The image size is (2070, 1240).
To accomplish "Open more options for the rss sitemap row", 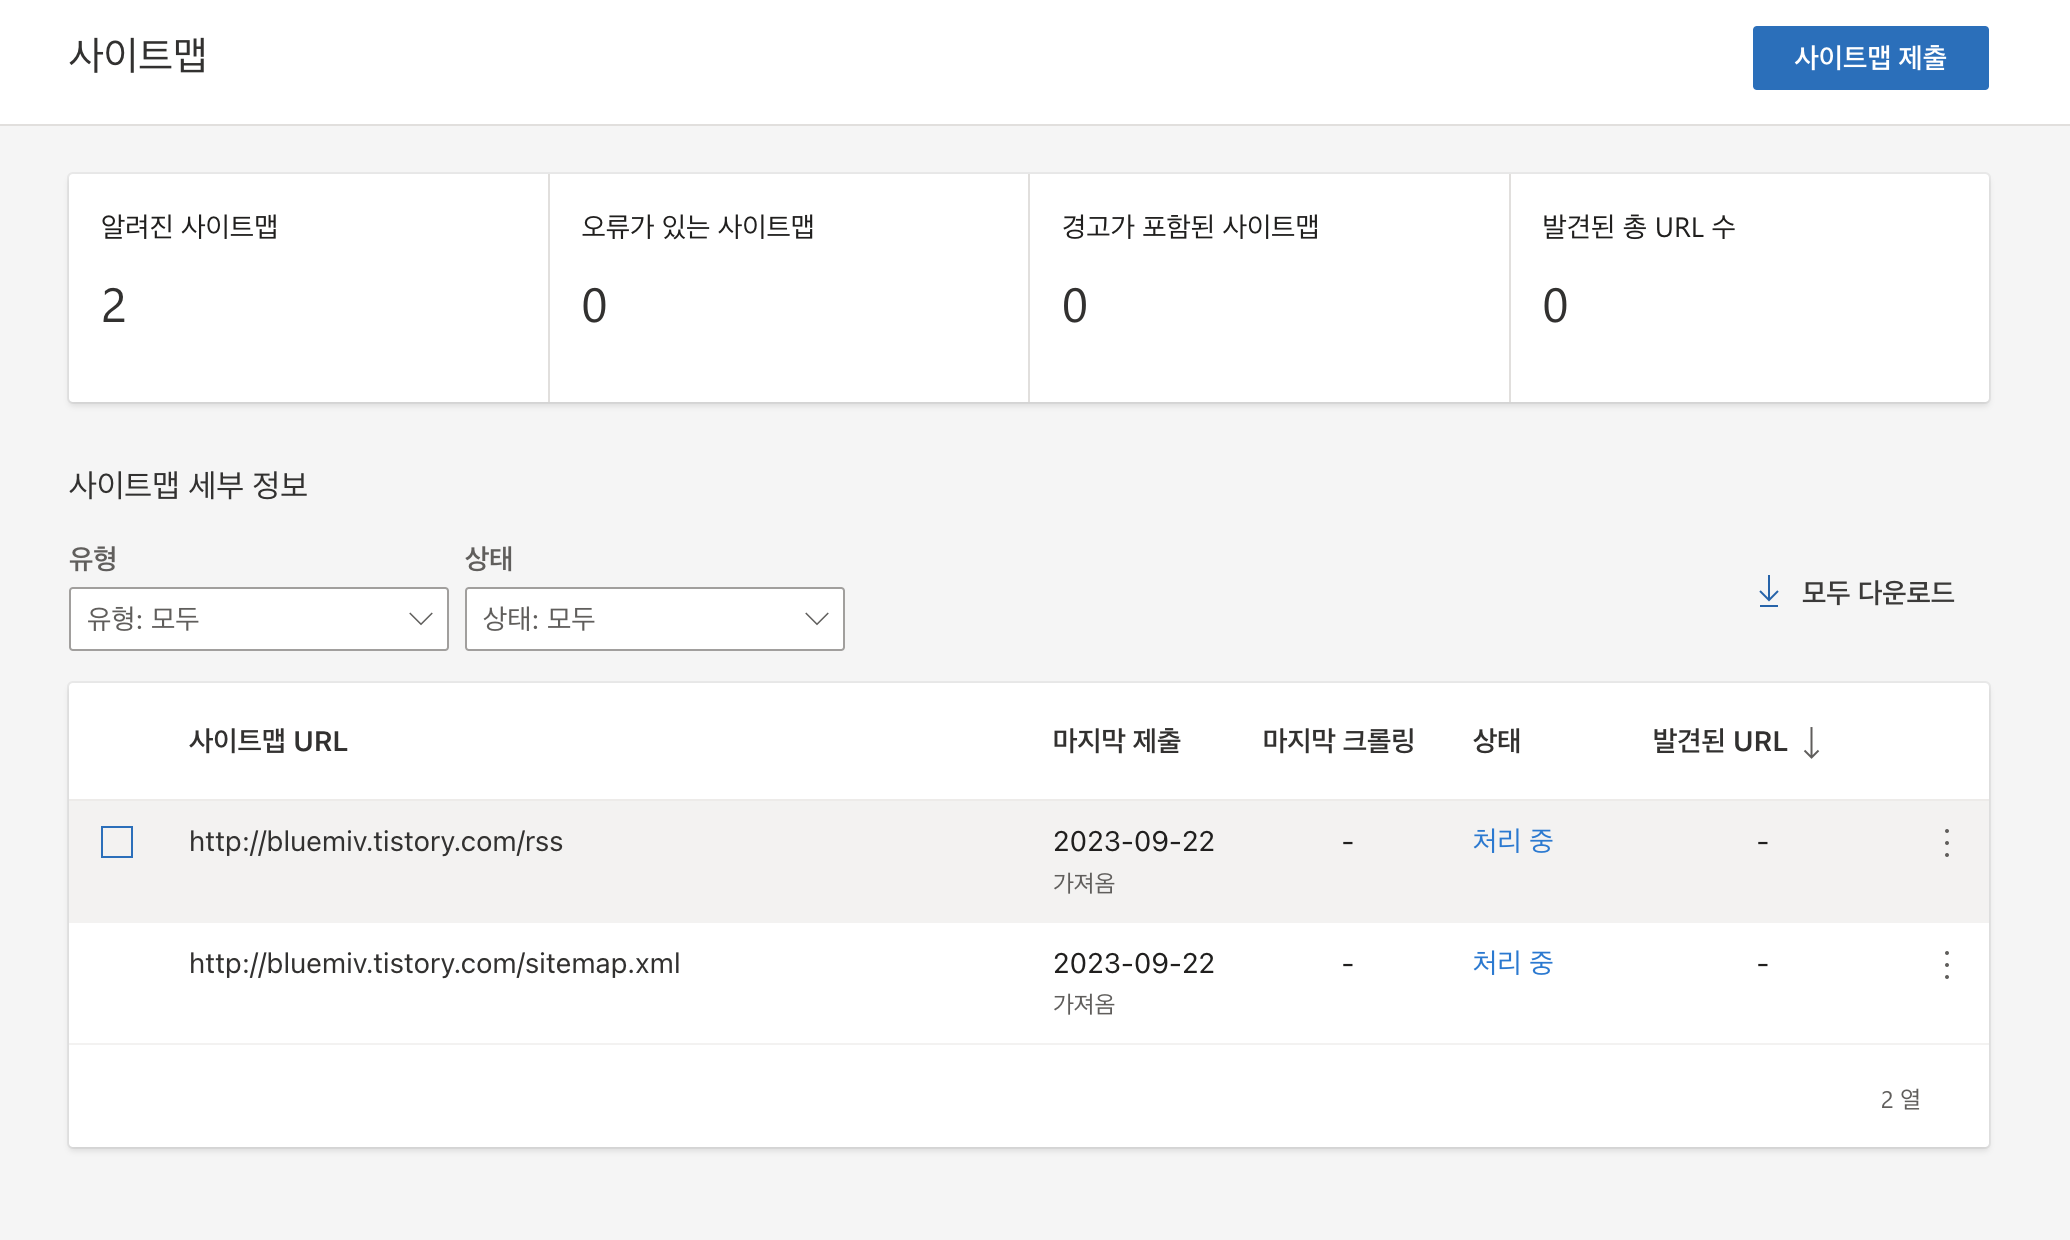I will tap(1946, 843).
